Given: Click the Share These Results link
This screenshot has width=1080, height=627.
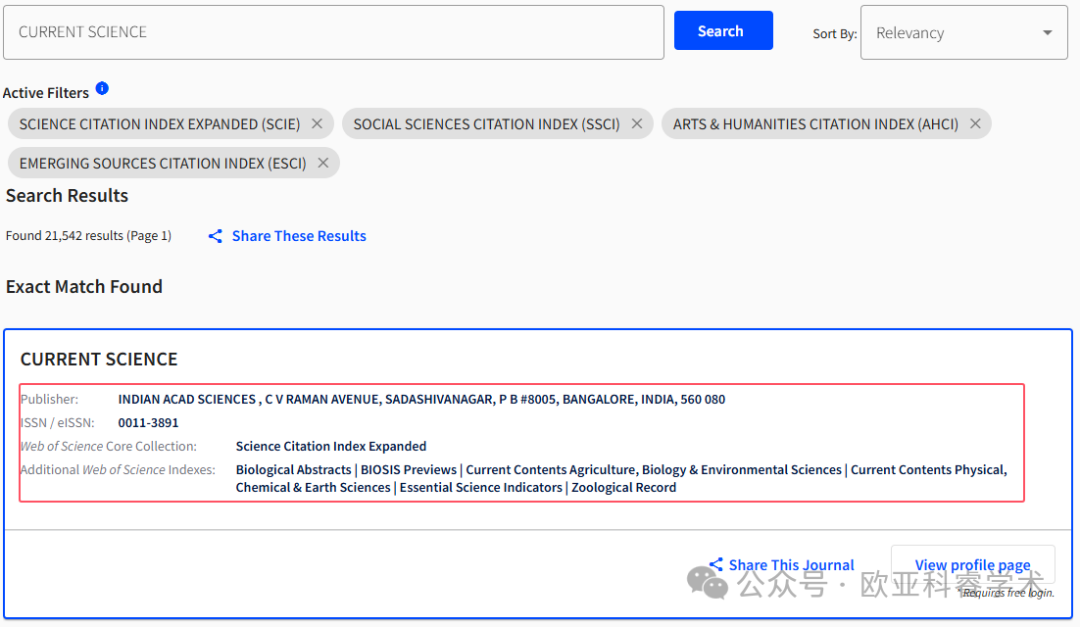Looking at the screenshot, I should pos(299,236).
